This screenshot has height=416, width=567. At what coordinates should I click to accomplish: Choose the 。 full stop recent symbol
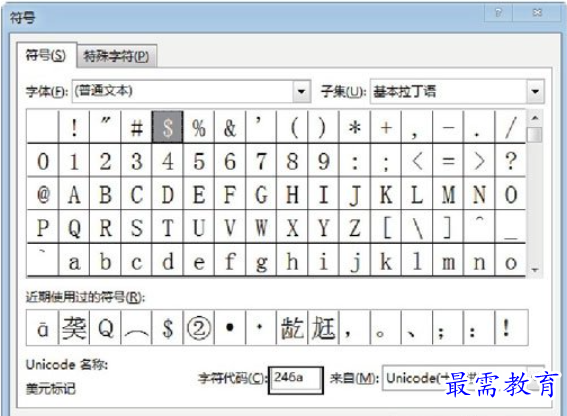[386, 328]
